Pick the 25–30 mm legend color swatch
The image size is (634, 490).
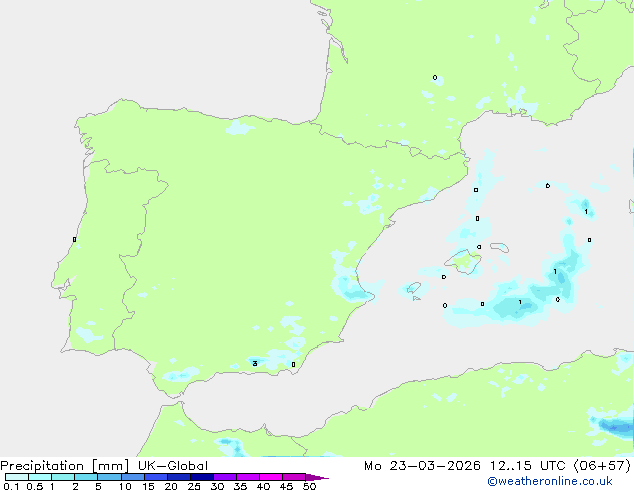(x=202, y=477)
